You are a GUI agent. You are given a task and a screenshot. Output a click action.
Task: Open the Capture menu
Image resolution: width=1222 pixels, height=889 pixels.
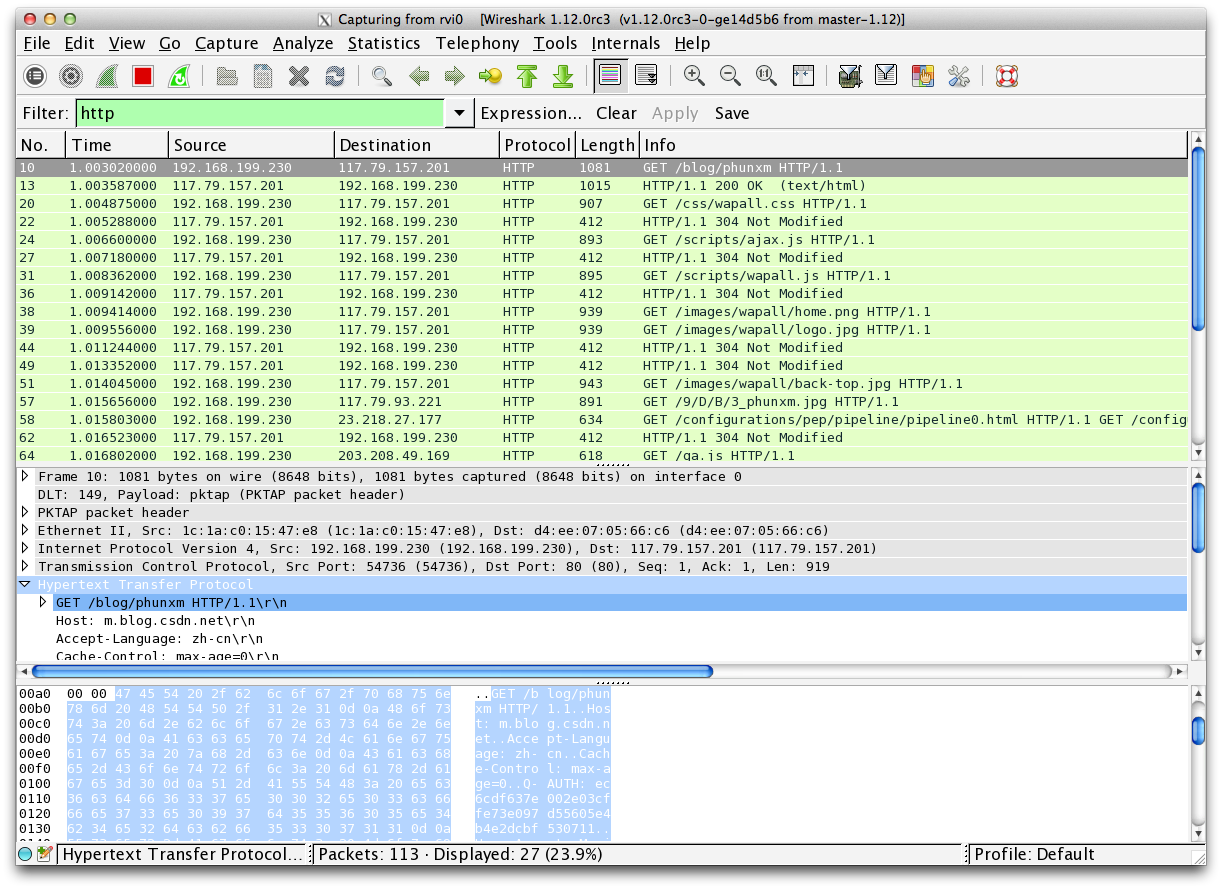226,43
